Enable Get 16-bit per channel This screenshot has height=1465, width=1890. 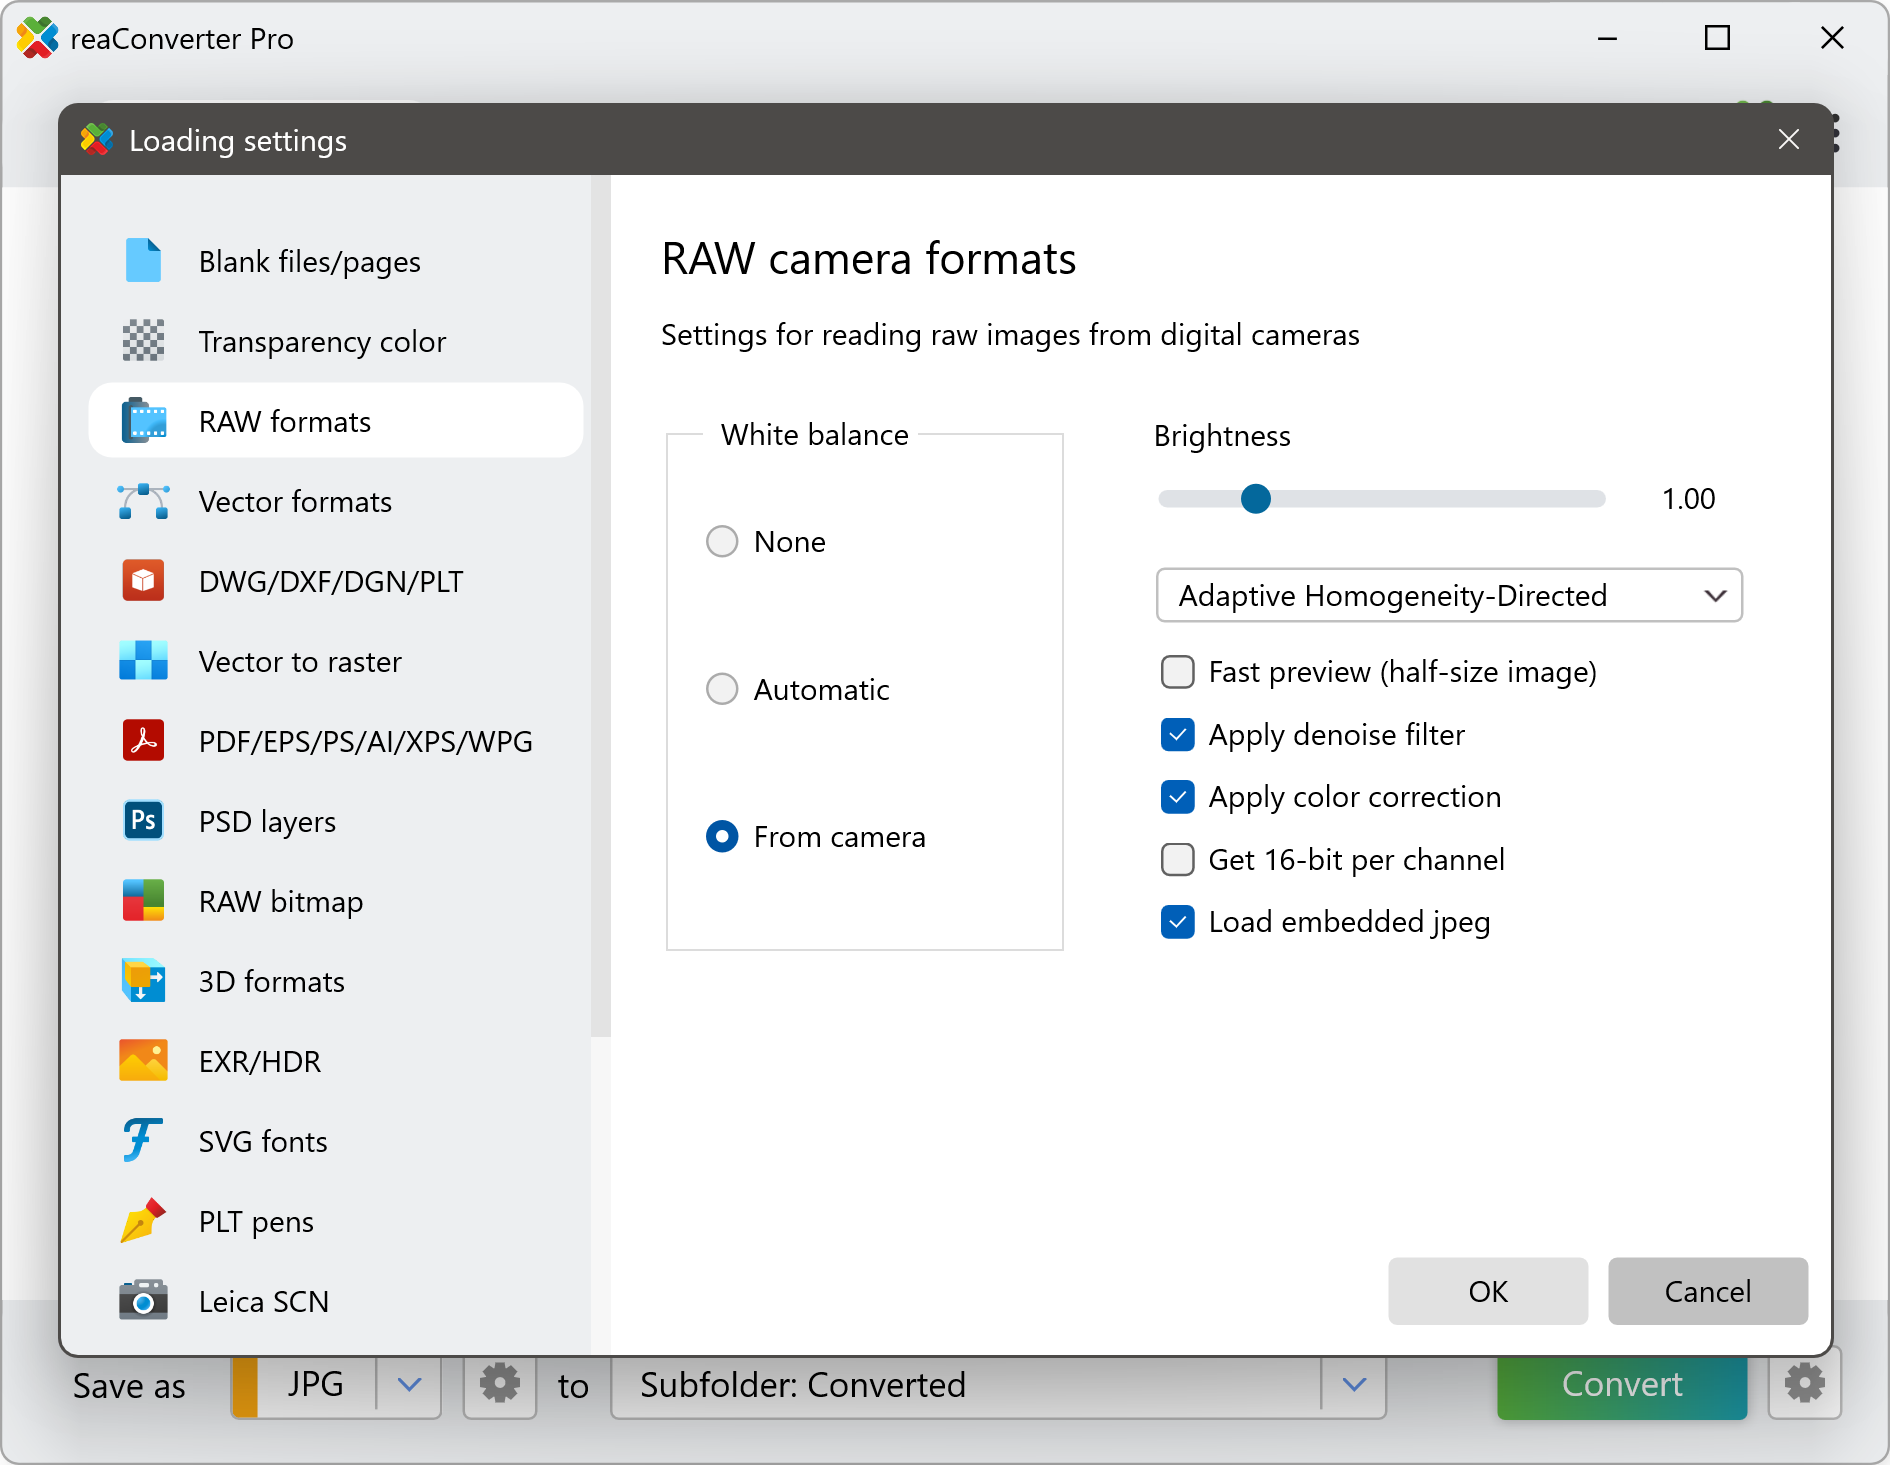[1178, 860]
